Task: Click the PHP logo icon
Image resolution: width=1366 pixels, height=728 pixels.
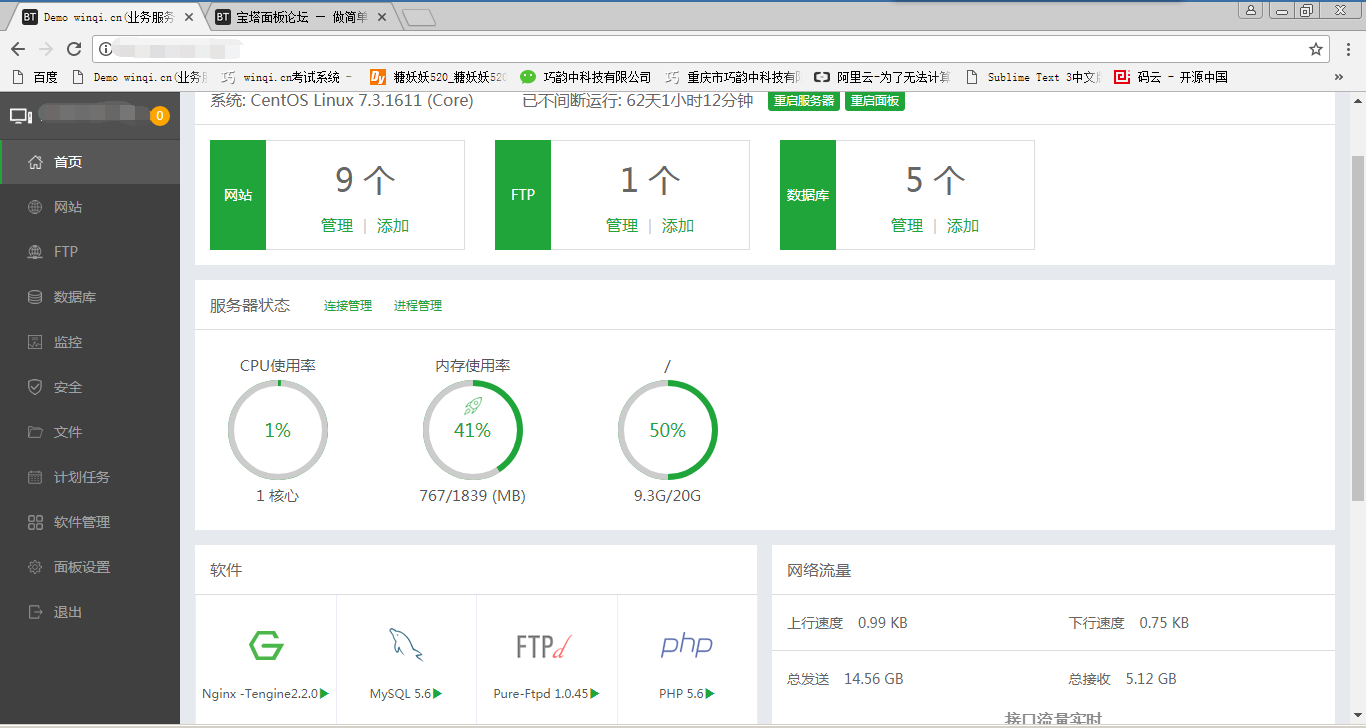Action: tap(687, 645)
